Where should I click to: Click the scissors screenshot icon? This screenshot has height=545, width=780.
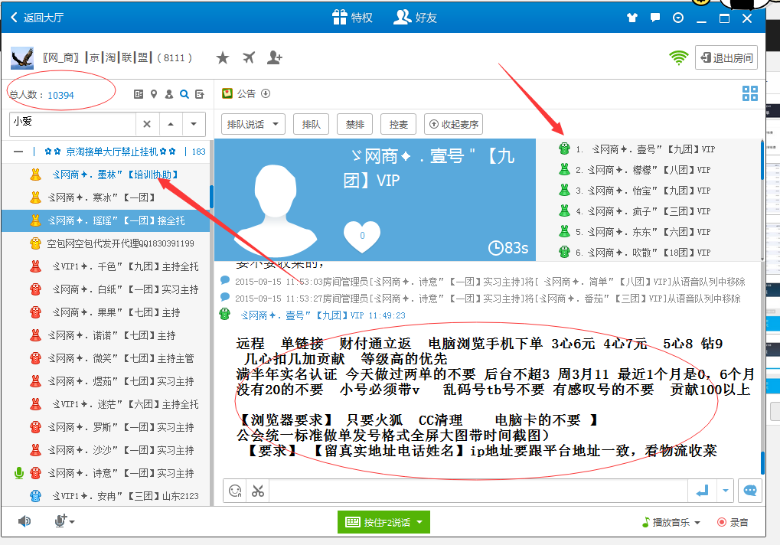pyautogui.click(x=258, y=490)
